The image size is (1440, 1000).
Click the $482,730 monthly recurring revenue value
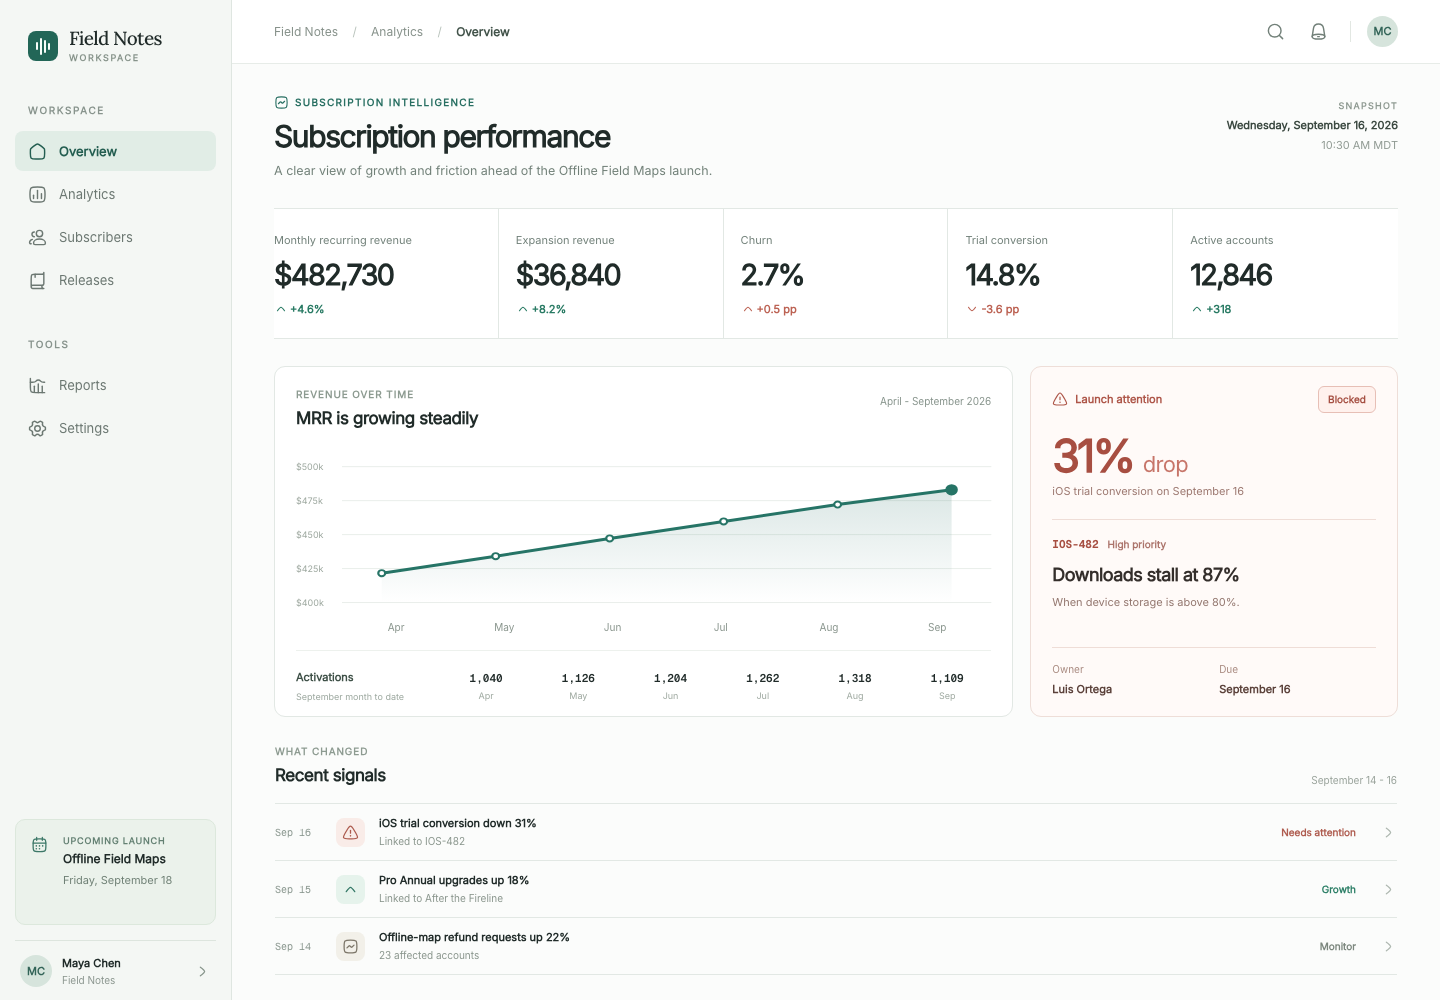pyautogui.click(x=334, y=275)
